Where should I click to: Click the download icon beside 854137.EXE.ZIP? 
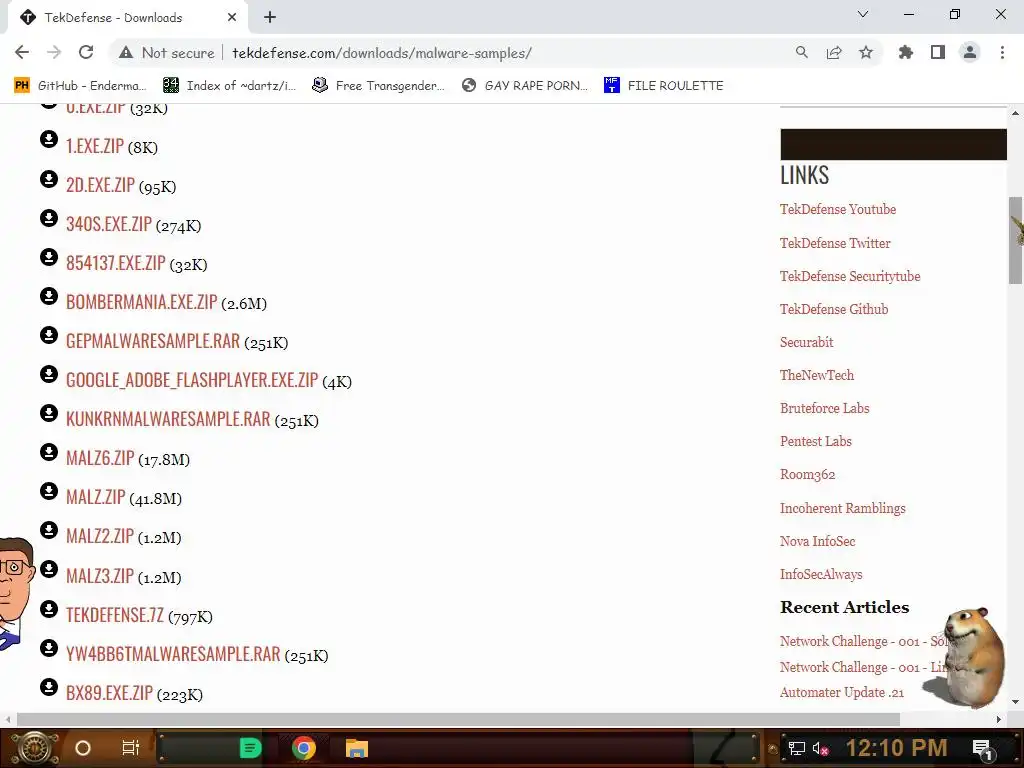click(x=49, y=257)
